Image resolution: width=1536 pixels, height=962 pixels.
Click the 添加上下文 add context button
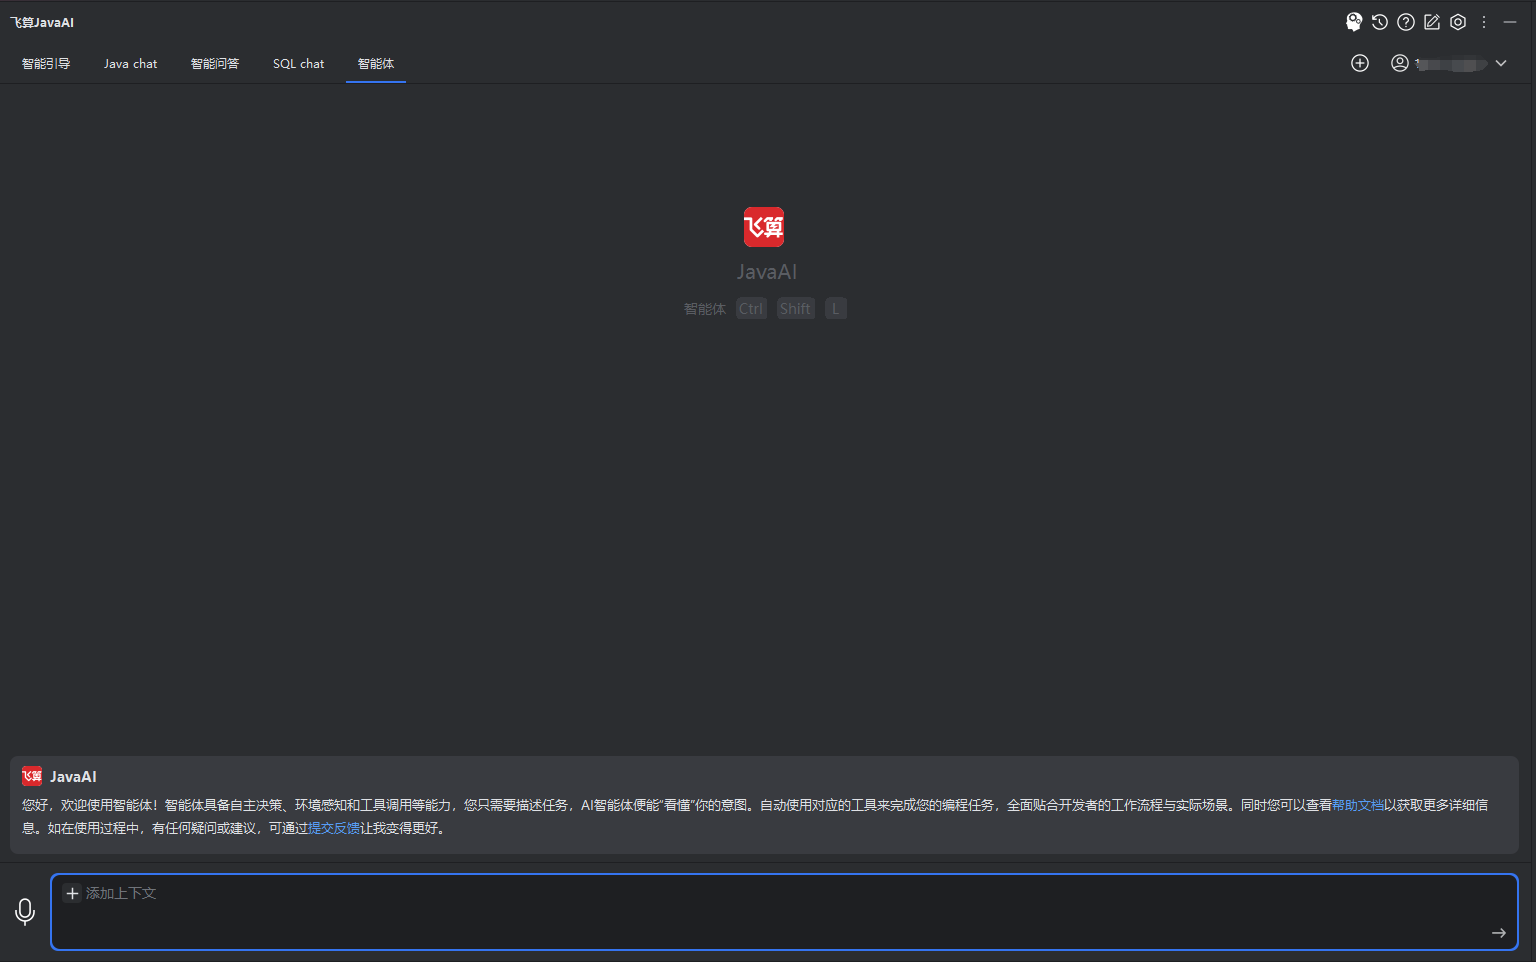pos(111,893)
